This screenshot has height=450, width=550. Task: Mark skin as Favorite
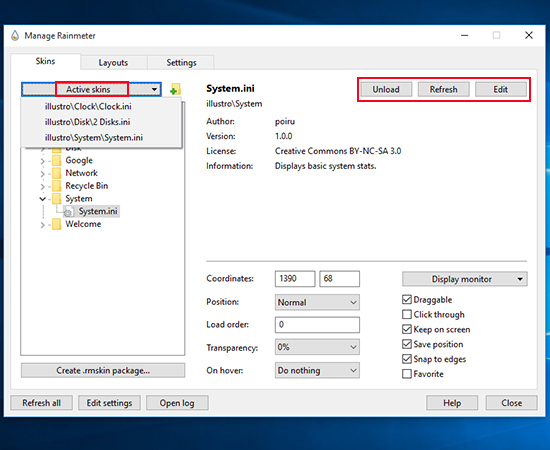[407, 374]
